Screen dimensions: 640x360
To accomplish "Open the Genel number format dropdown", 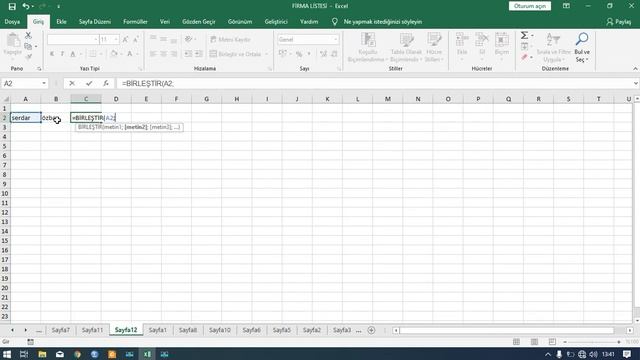I will coord(336,40).
